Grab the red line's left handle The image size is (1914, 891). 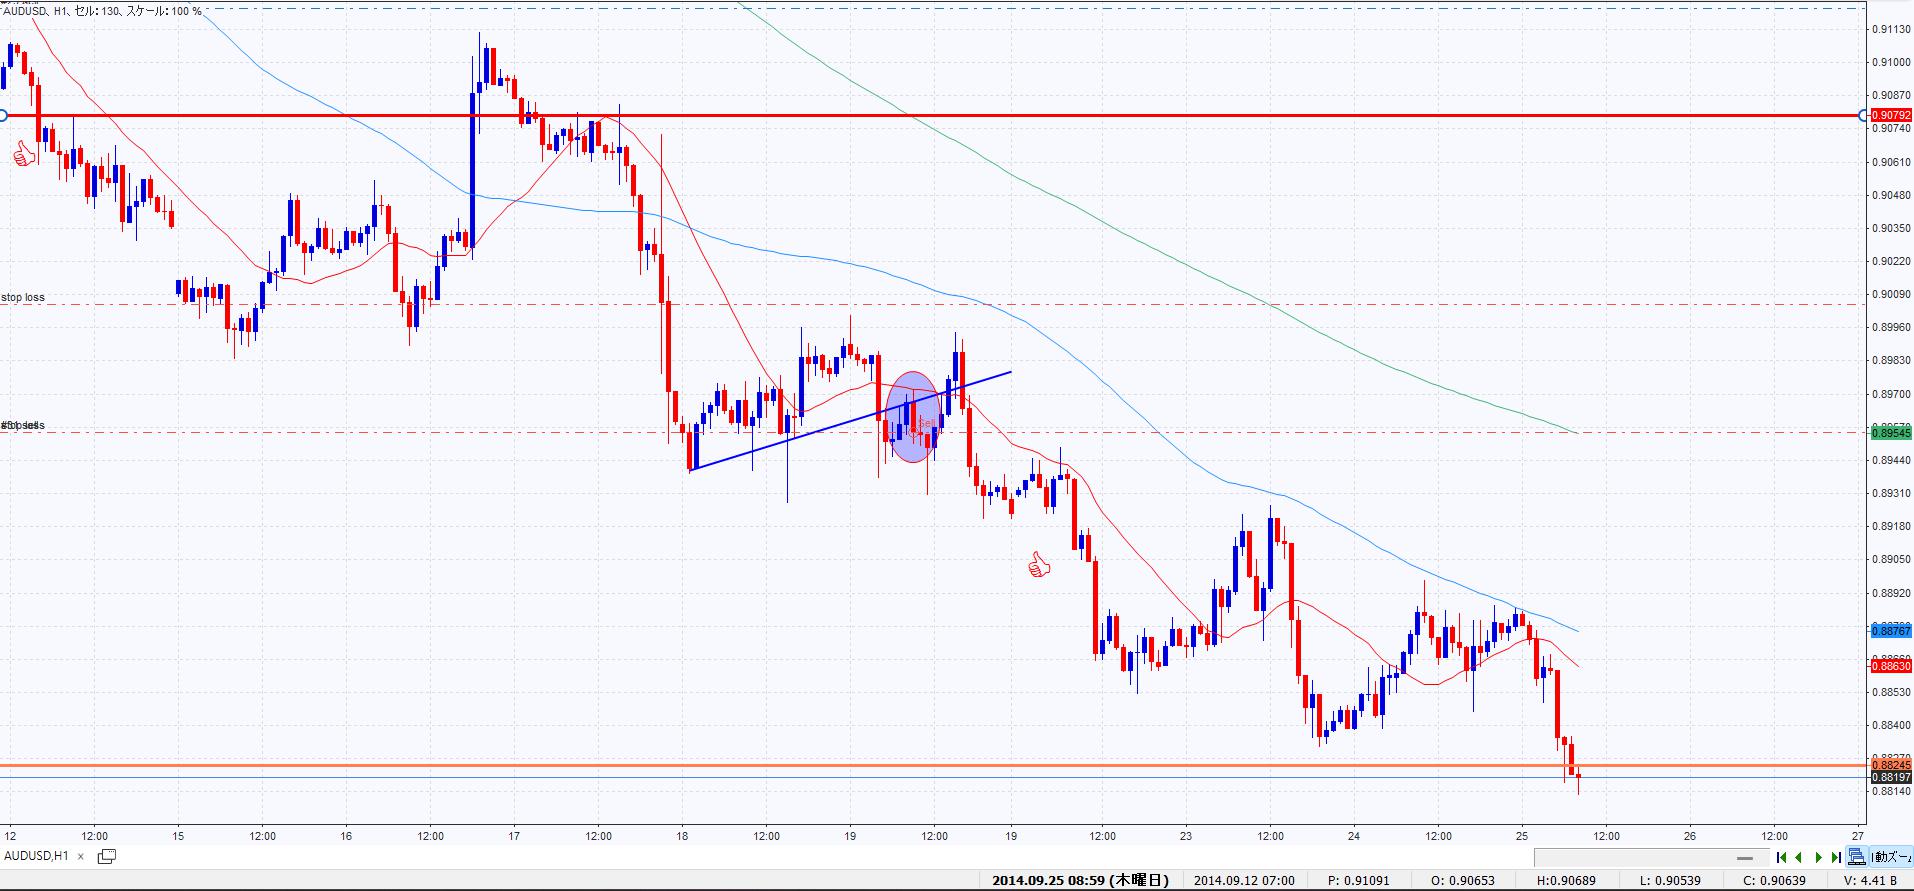point(3,116)
